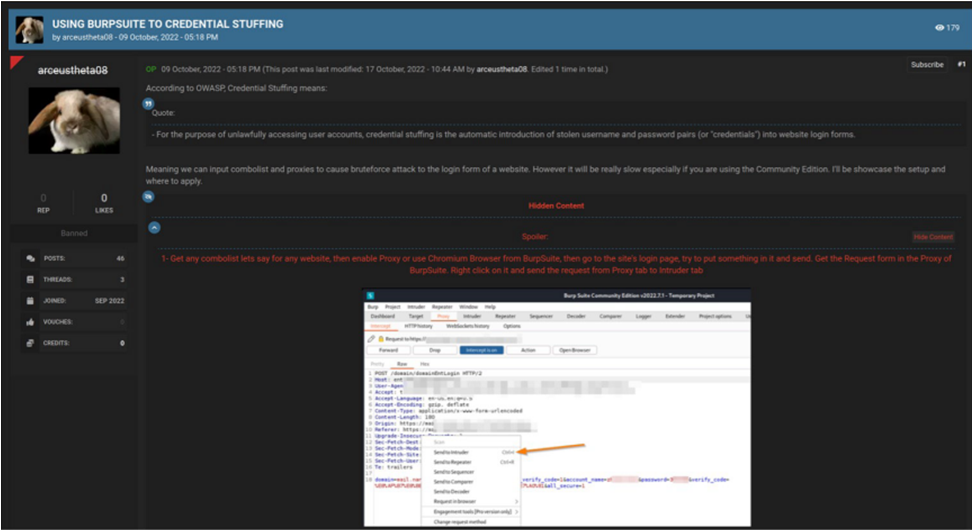Click the green OP badge on the post
This screenshot has height=530, width=972.
pos(151,69)
